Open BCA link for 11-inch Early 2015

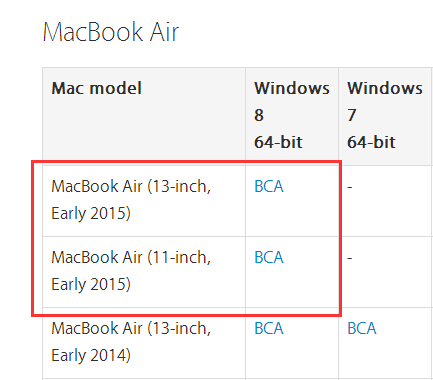coord(269,257)
